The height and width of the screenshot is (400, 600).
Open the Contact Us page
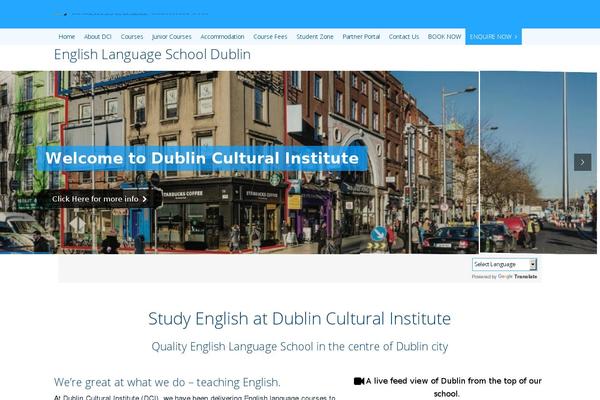pos(404,37)
